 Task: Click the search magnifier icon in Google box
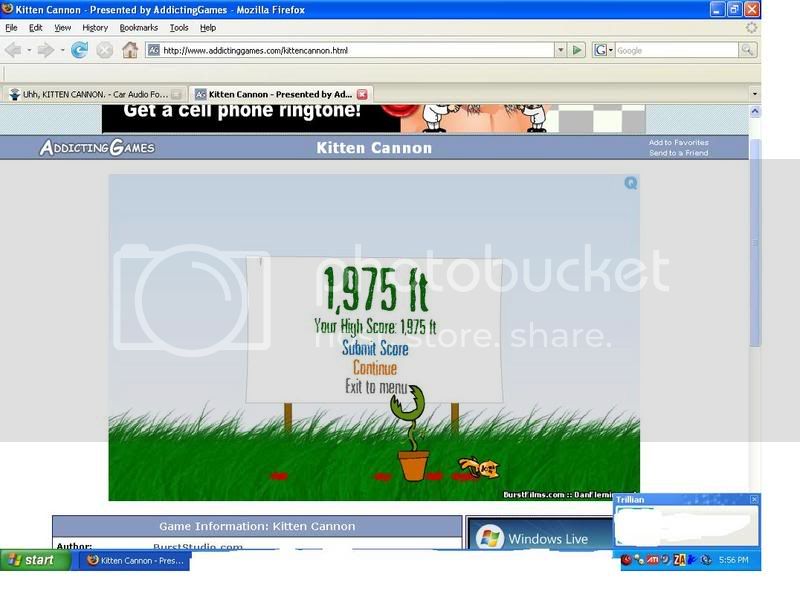747,50
